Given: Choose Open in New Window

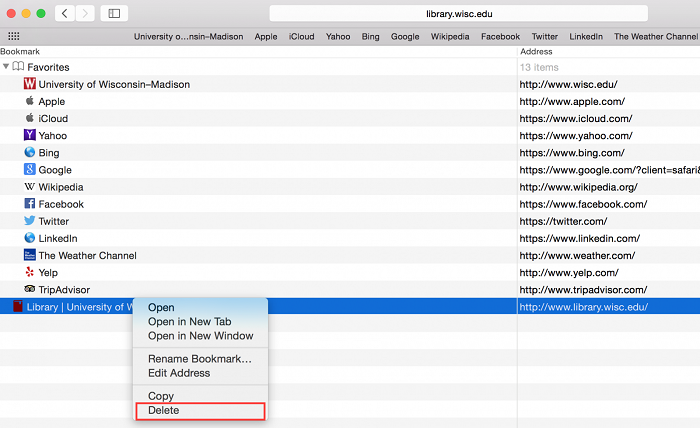Looking at the screenshot, I should pyautogui.click(x=200, y=336).
